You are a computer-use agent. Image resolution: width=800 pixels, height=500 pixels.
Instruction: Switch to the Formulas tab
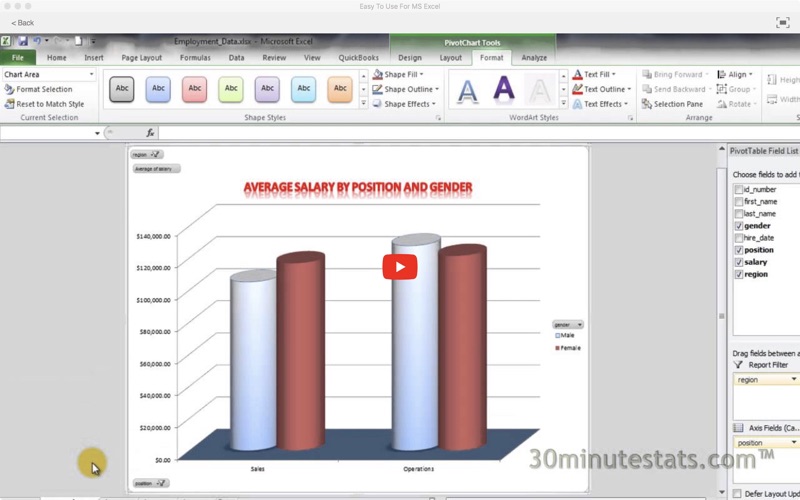point(195,58)
